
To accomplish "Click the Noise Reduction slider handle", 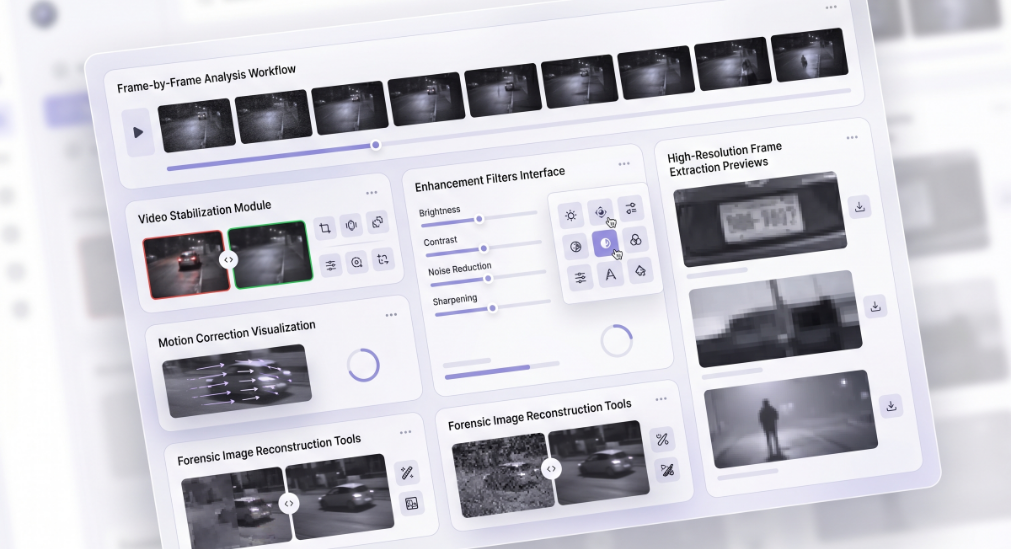I will click(488, 278).
